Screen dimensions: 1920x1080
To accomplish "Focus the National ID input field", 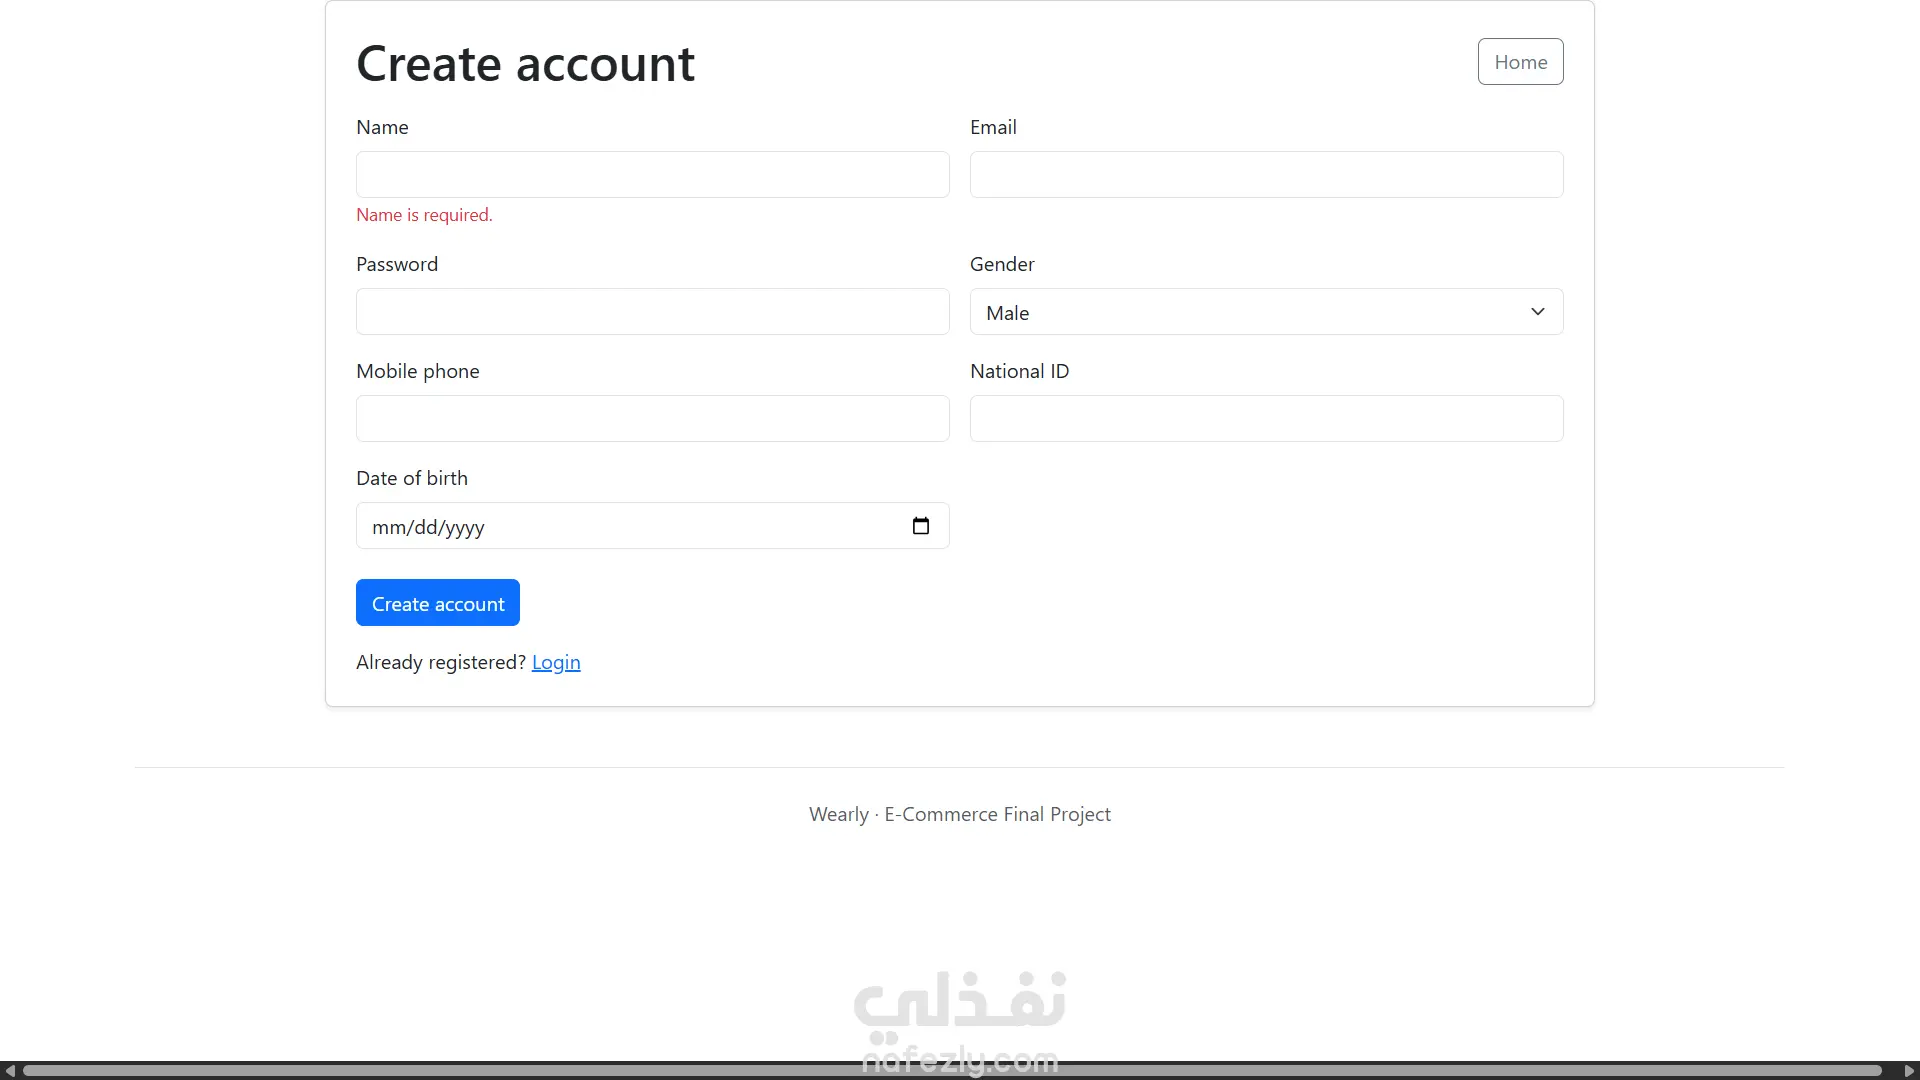I will click(1266, 419).
